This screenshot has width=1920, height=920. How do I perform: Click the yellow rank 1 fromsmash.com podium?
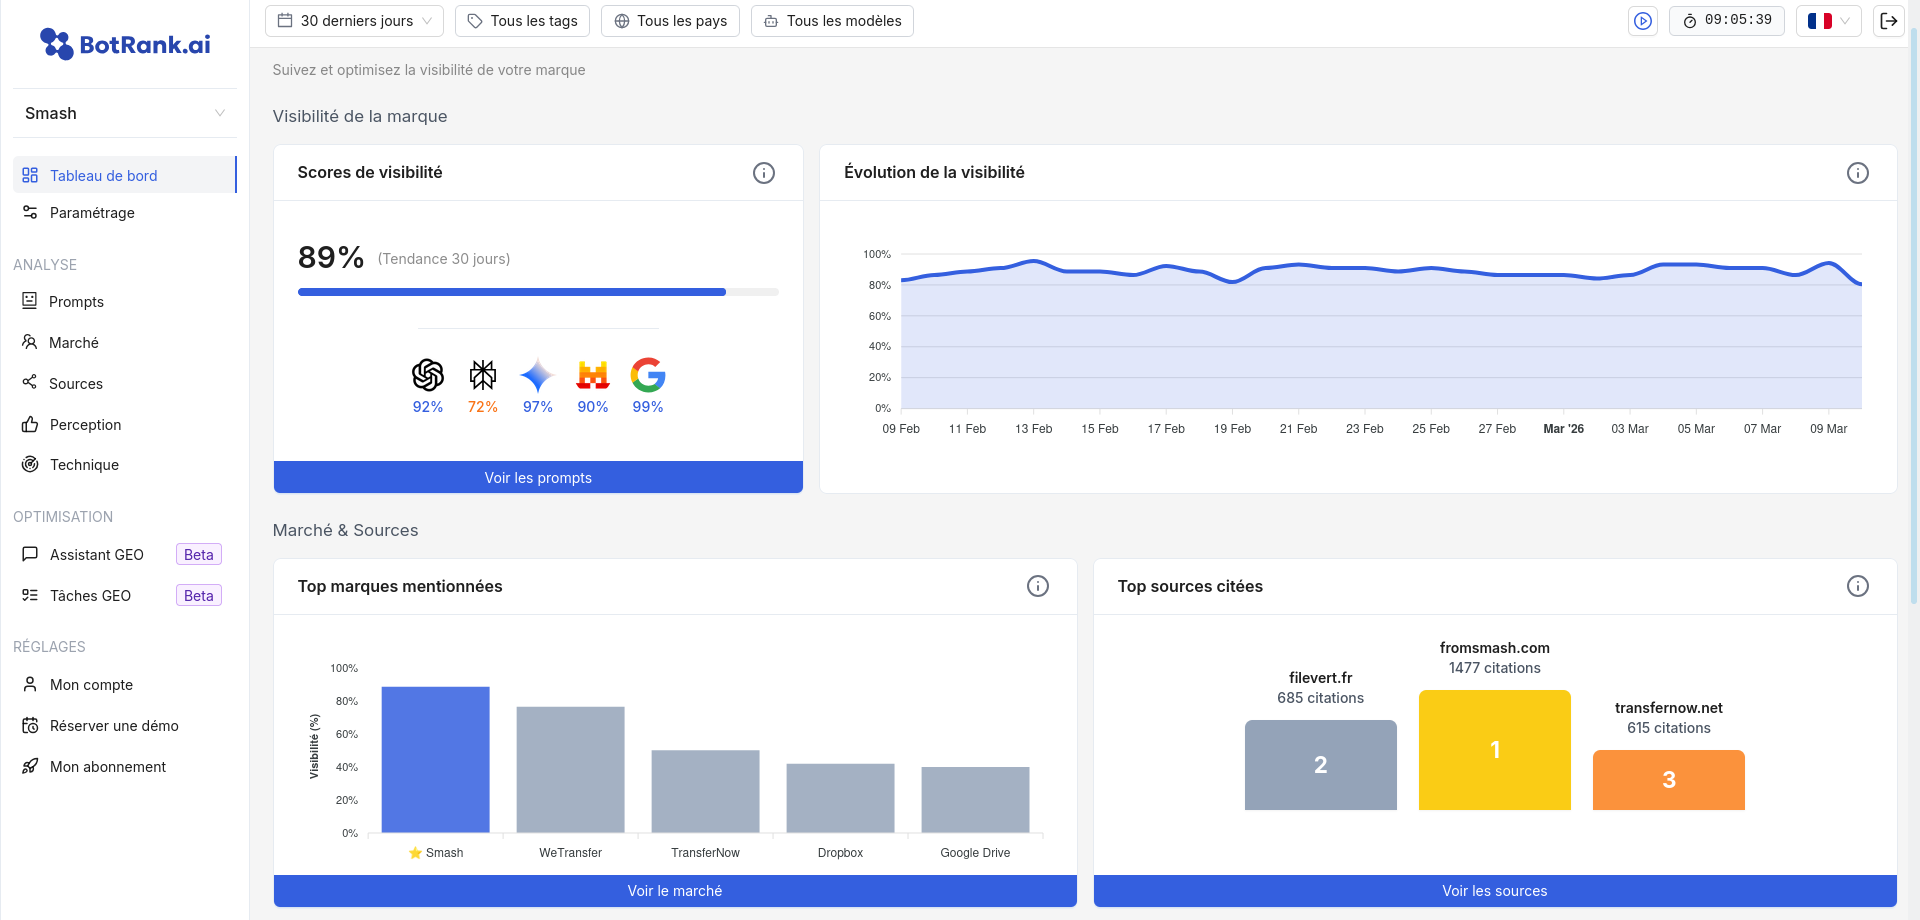(1495, 750)
